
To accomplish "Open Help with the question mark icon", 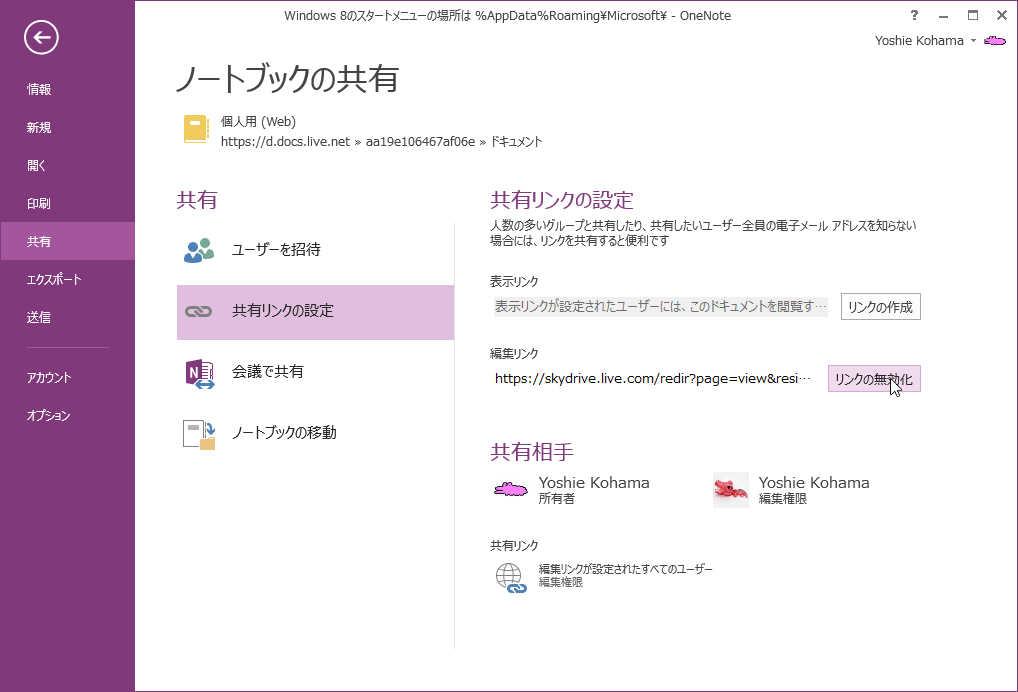I will pos(914,16).
